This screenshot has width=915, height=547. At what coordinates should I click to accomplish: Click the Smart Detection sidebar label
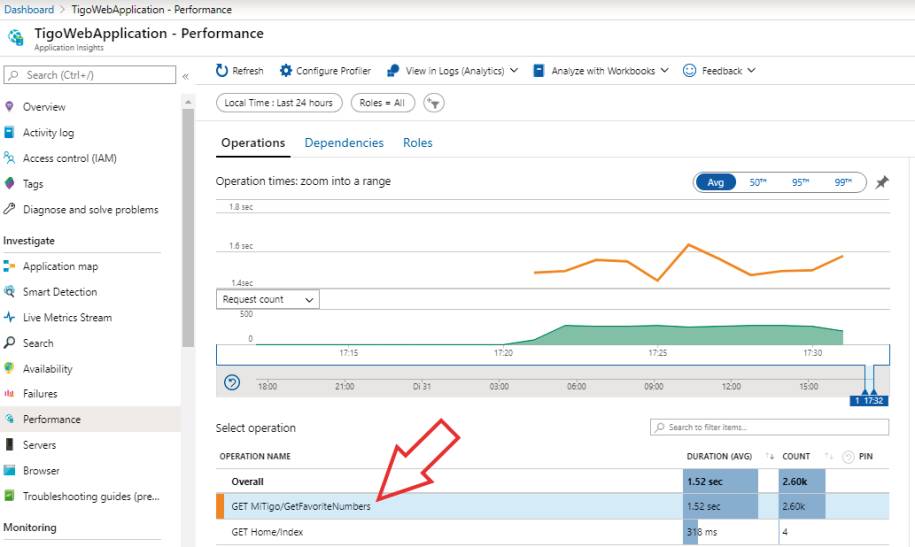[x=60, y=292]
